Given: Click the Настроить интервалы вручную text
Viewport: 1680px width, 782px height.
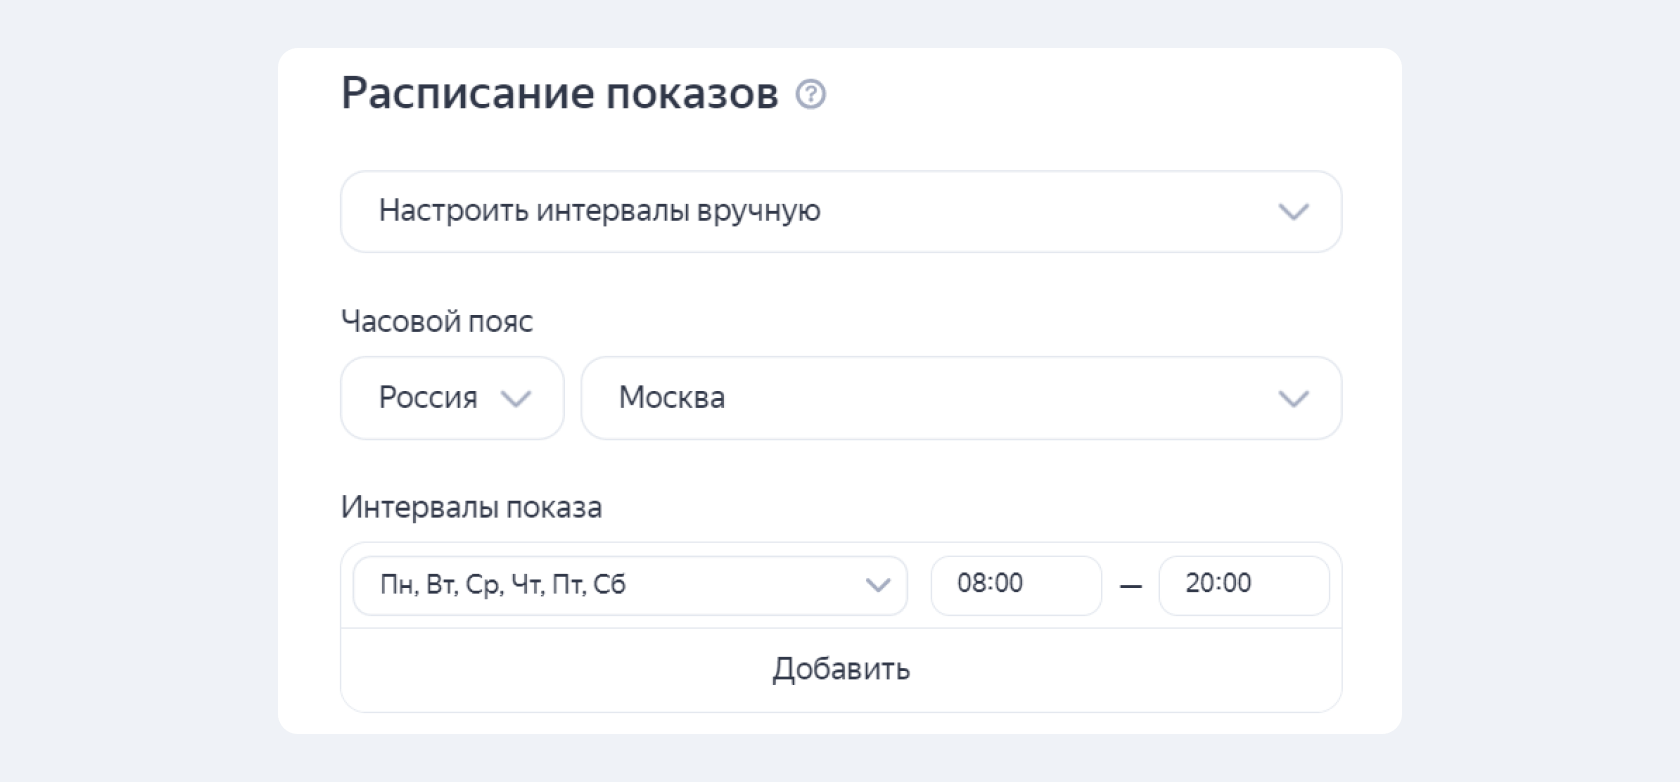Looking at the screenshot, I should [x=599, y=211].
